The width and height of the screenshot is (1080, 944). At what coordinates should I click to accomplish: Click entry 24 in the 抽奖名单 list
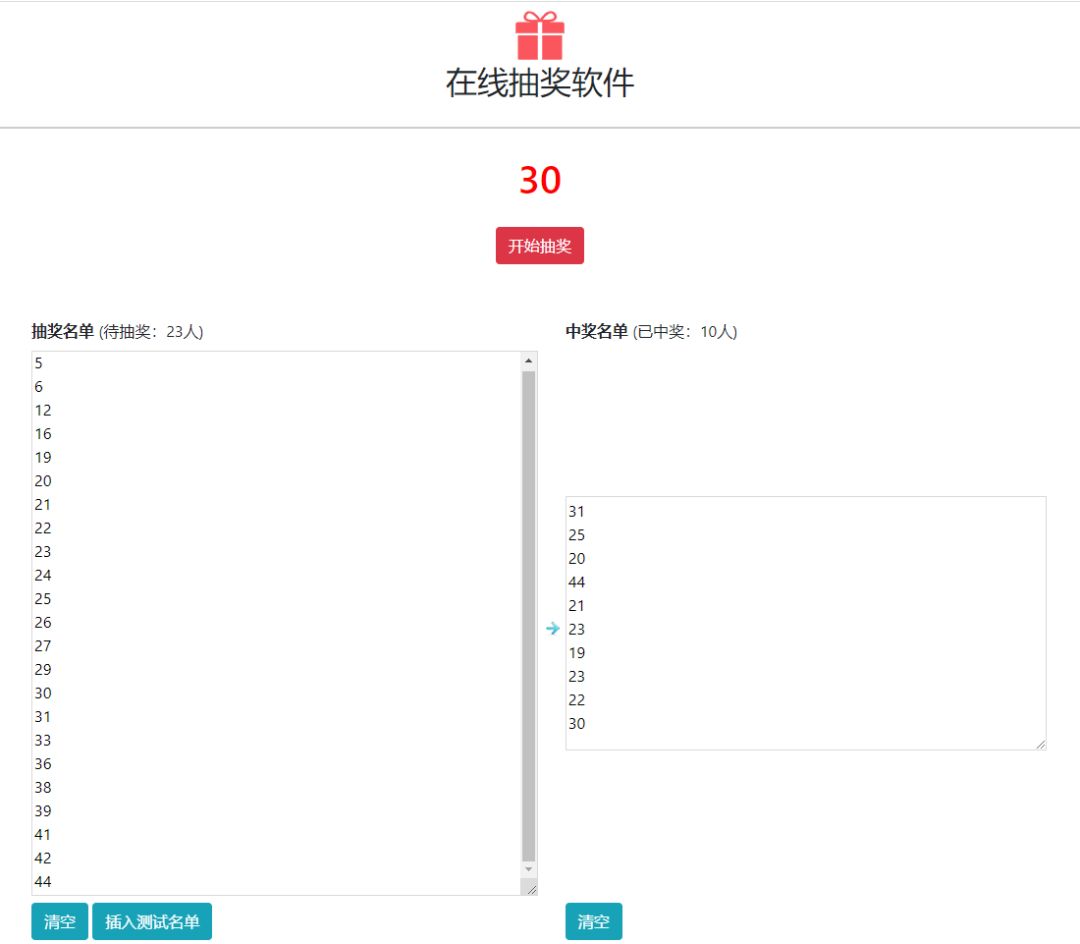click(x=43, y=575)
